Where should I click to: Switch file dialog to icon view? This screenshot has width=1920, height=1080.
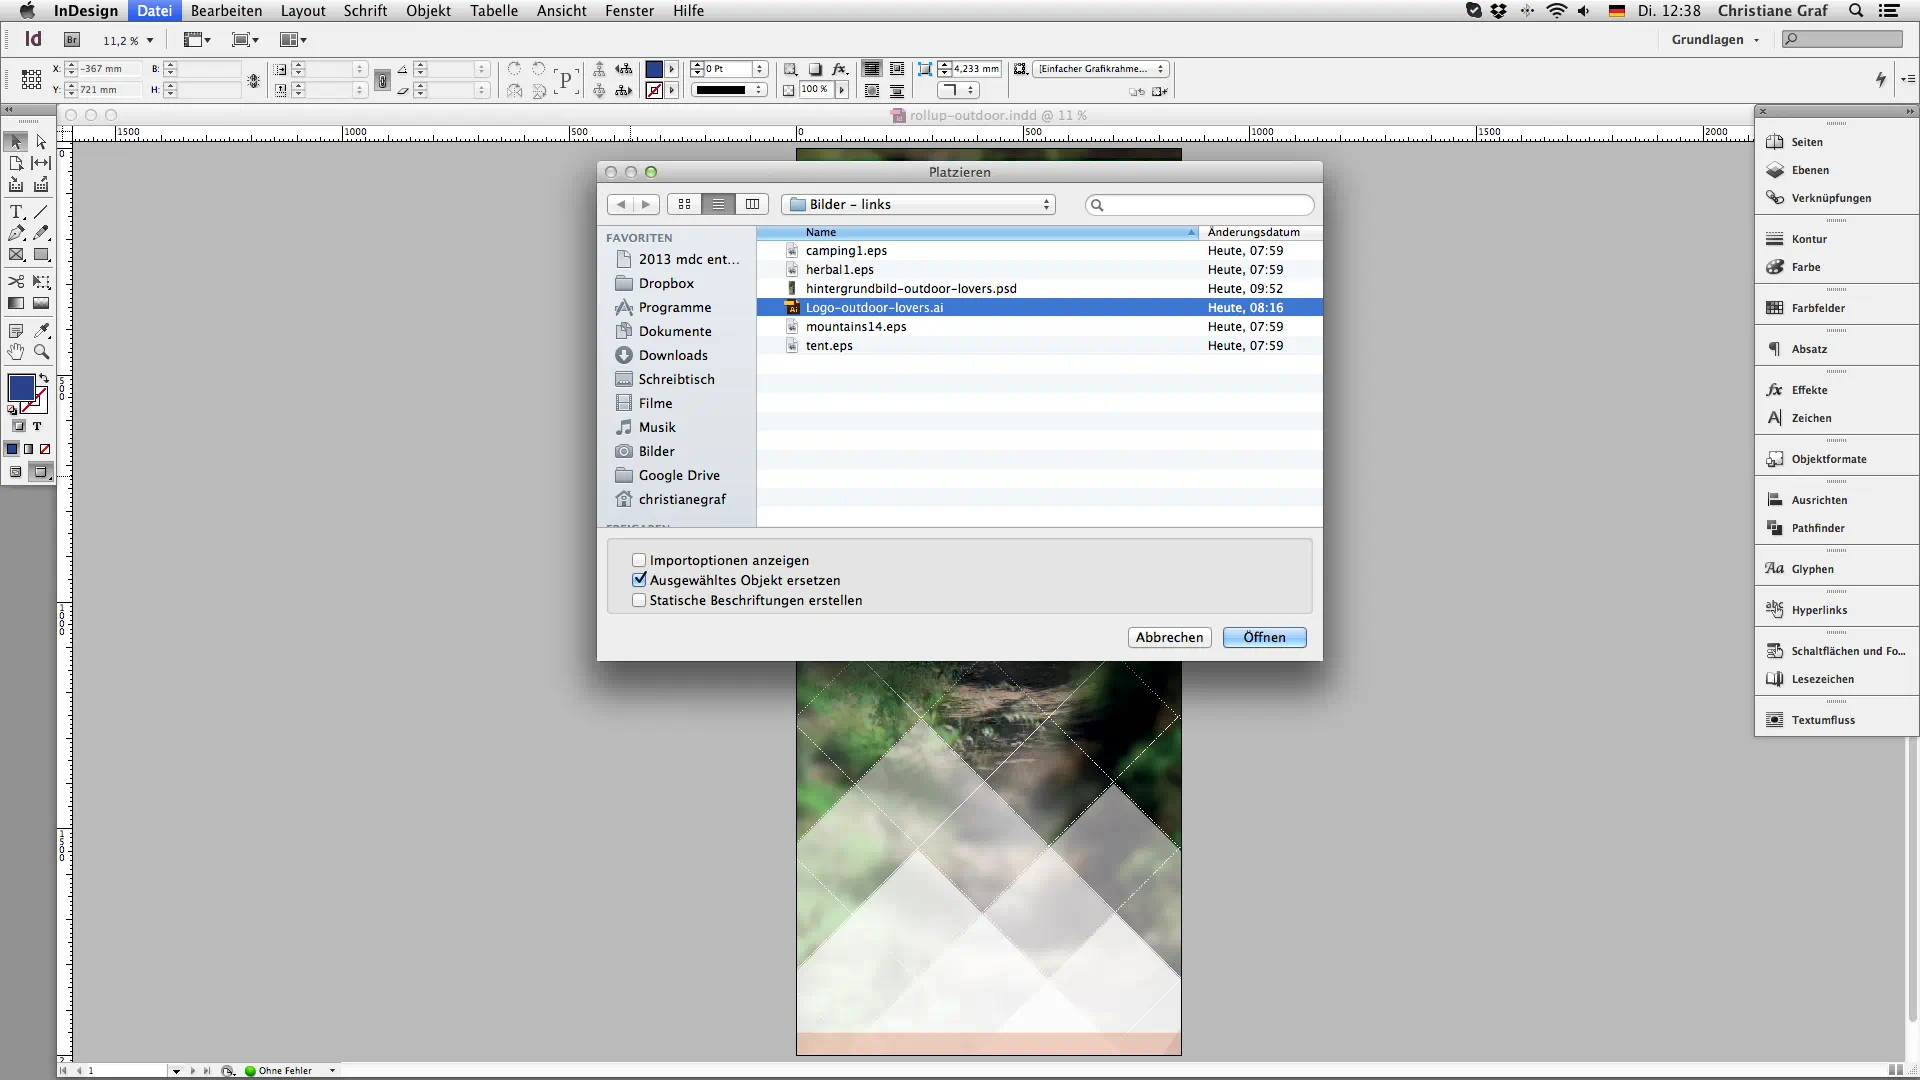(684, 204)
